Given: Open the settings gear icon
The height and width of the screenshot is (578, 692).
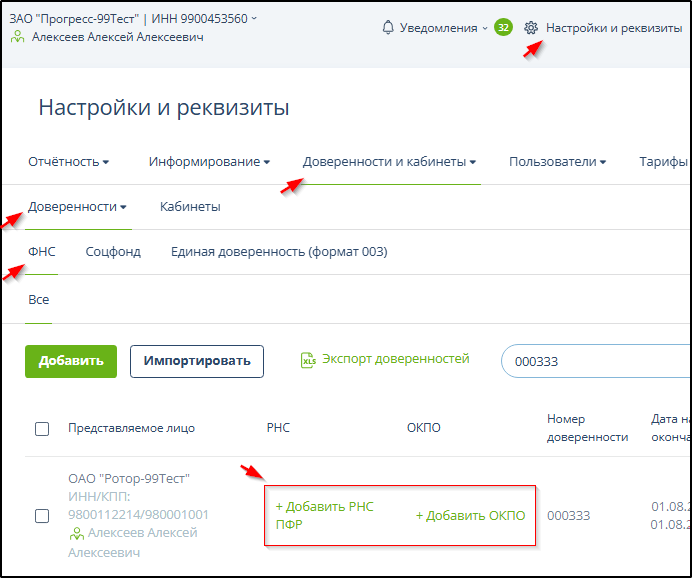Looking at the screenshot, I should pyautogui.click(x=531, y=28).
